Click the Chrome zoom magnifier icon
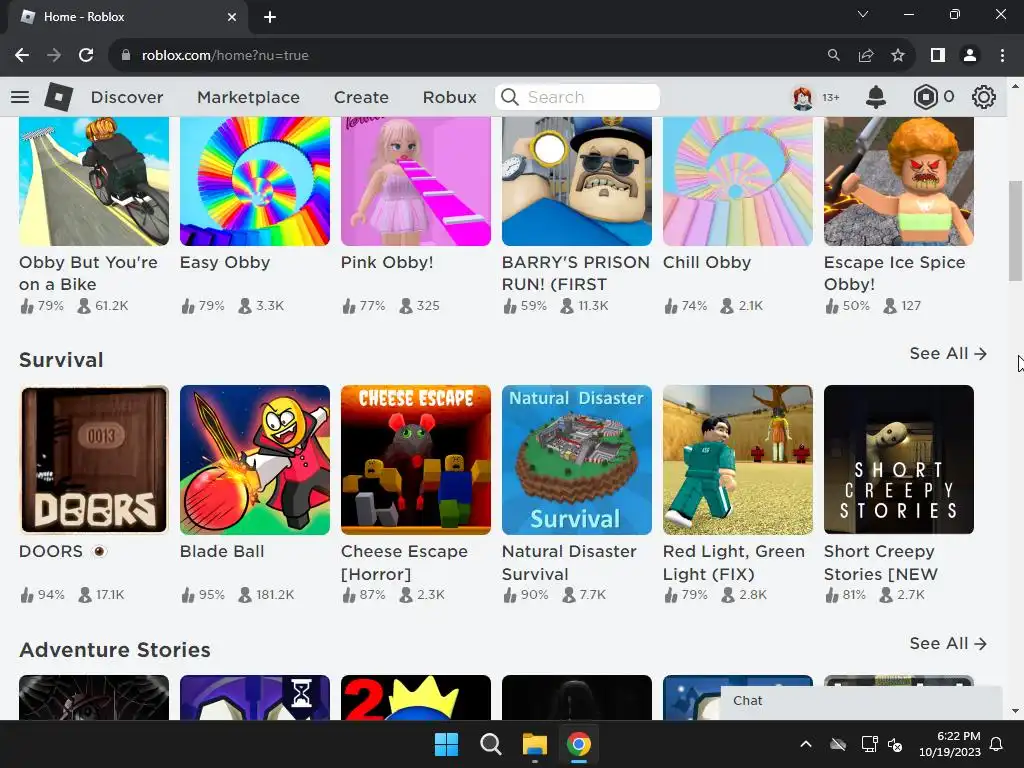Screen dimensions: 1024x768 coord(833,56)
